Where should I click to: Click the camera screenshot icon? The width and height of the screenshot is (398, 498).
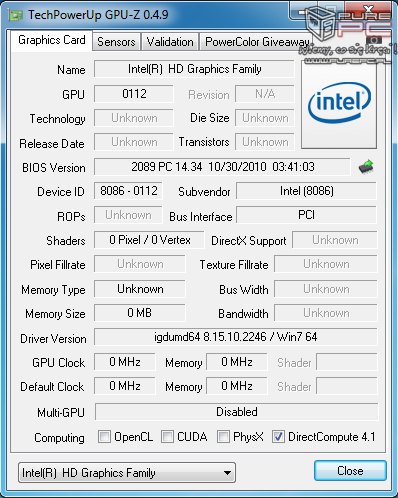tap(374, 40)
